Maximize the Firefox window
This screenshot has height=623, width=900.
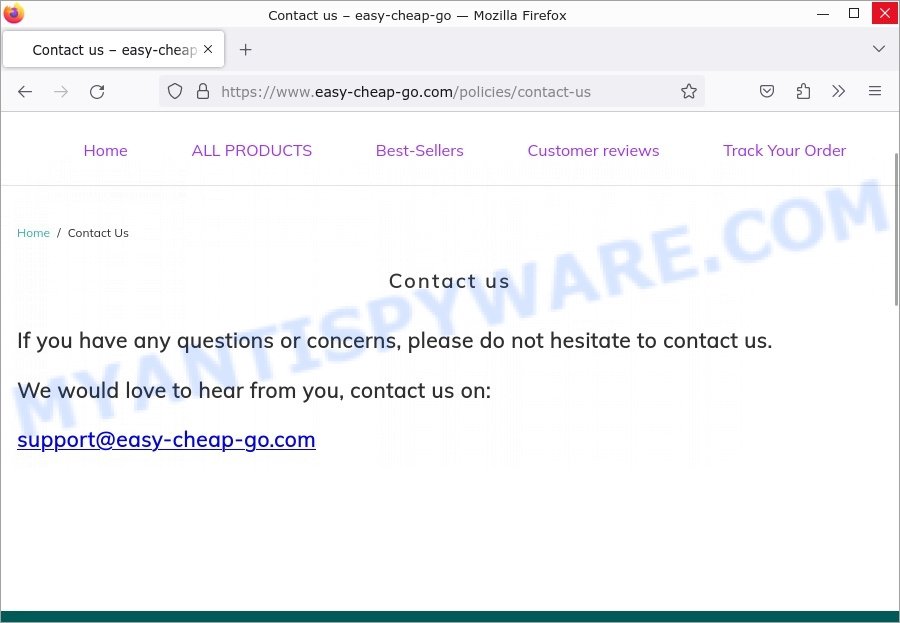854,13
